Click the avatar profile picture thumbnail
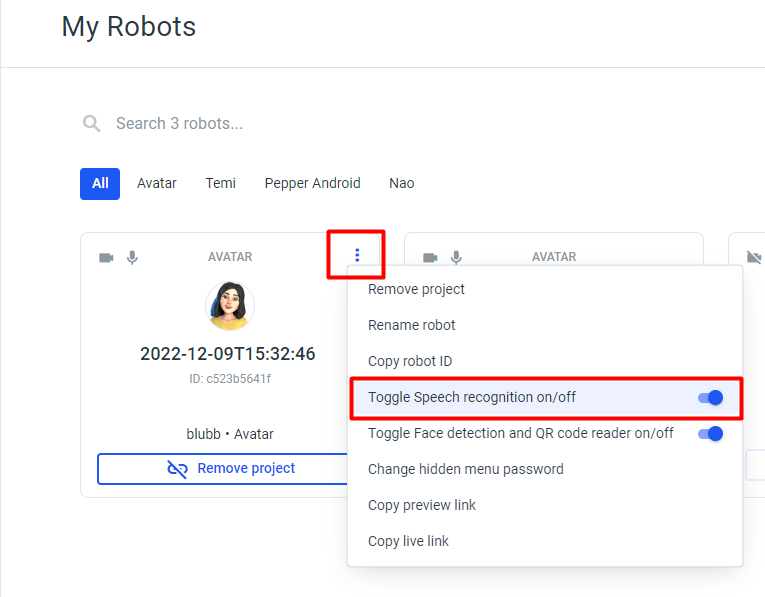The width and height of the screenshot is (765, 597). point(230,306)
